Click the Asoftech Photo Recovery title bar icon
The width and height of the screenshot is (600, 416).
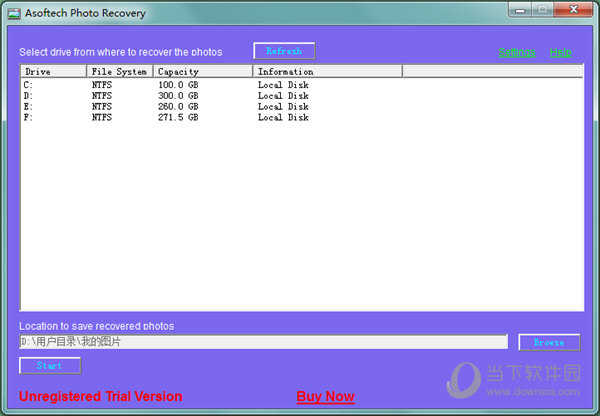click(14, 13)
